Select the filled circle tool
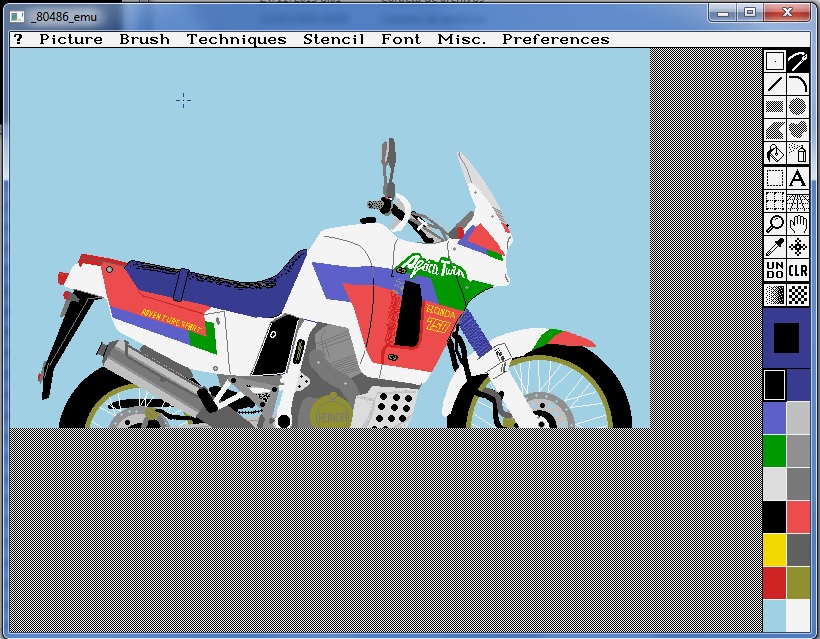 tap(798, 107)
